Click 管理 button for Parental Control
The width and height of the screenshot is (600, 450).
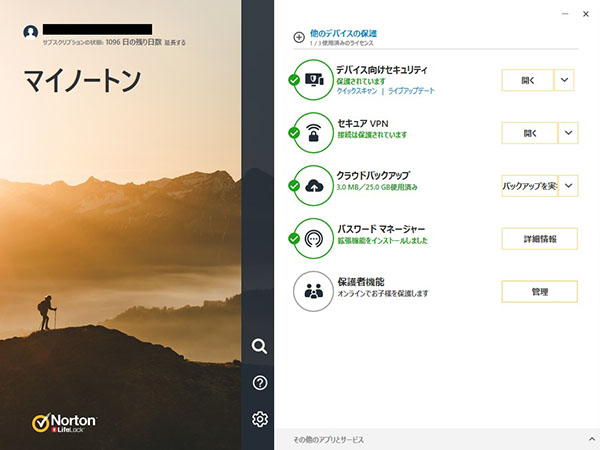click(540, 292)
